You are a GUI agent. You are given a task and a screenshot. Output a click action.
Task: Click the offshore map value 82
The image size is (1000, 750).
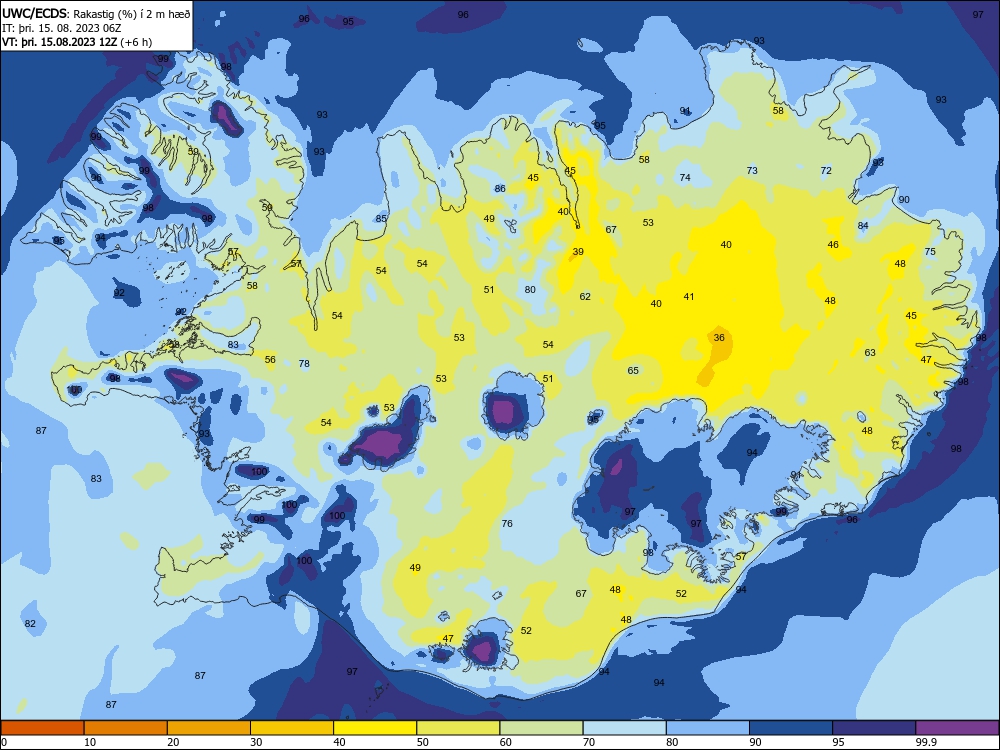30,624
